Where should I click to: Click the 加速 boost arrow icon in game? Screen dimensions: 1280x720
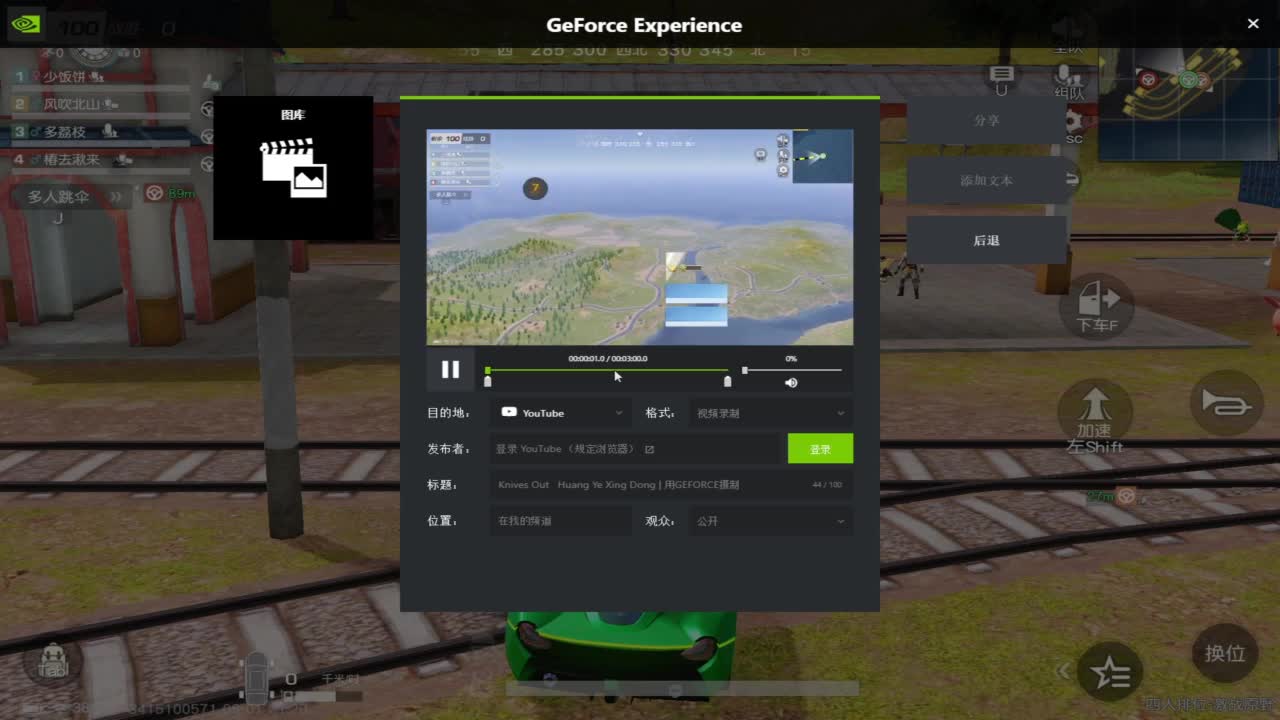(x=1096, y=413)
